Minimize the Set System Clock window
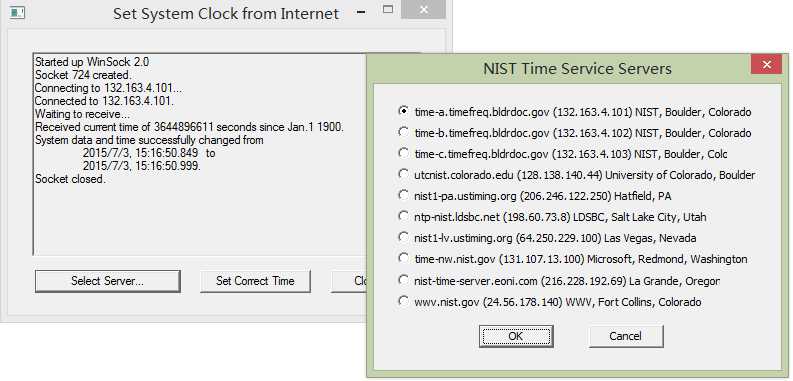The width and height of the screenshot is (793, 381). pyautogui.click(x=361, y=12)
